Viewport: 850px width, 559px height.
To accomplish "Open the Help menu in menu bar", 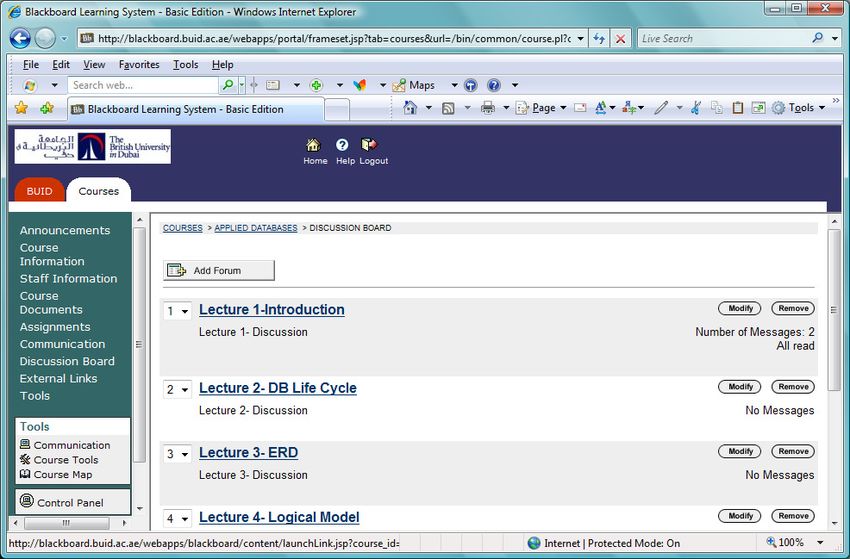I will pyautogui.click(x=222, y=65).
